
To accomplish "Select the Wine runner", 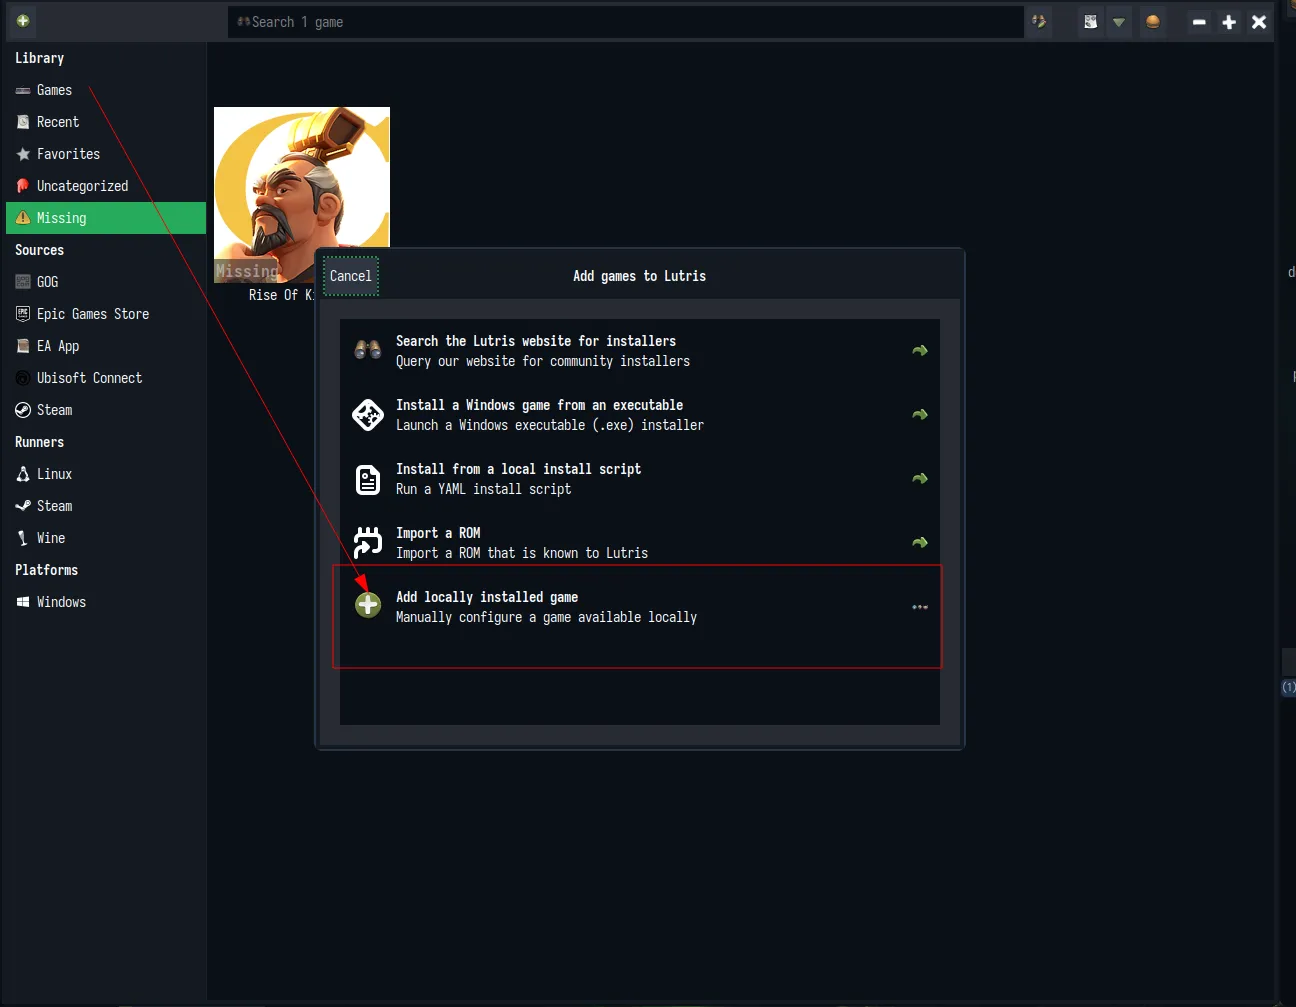I will [x=106, y=538].
